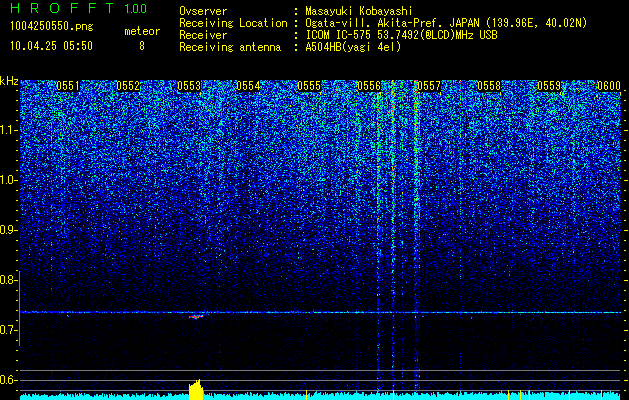This screenshot has width=629, height=400.
Task: Click the meteor count 8
Action: tap(142, 46)
